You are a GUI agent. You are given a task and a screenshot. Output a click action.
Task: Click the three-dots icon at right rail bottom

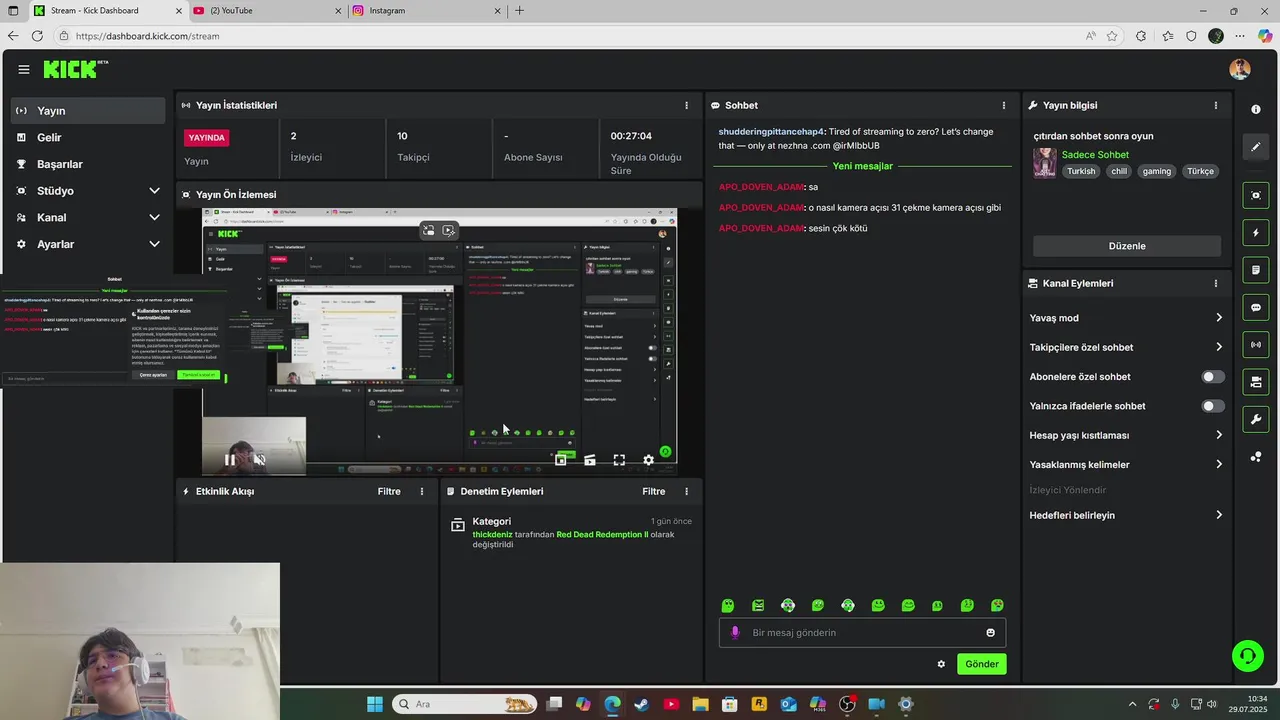click(1256, 457)
